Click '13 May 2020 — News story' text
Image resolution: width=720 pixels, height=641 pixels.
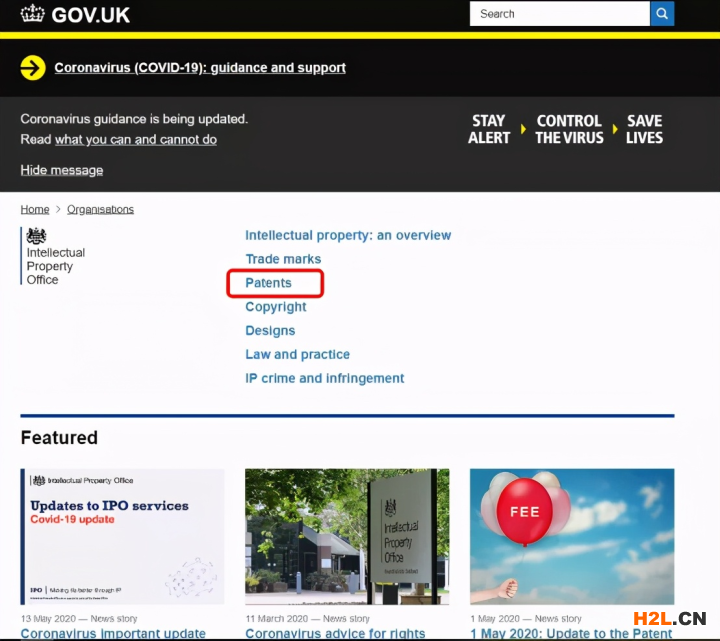point(79,619)
